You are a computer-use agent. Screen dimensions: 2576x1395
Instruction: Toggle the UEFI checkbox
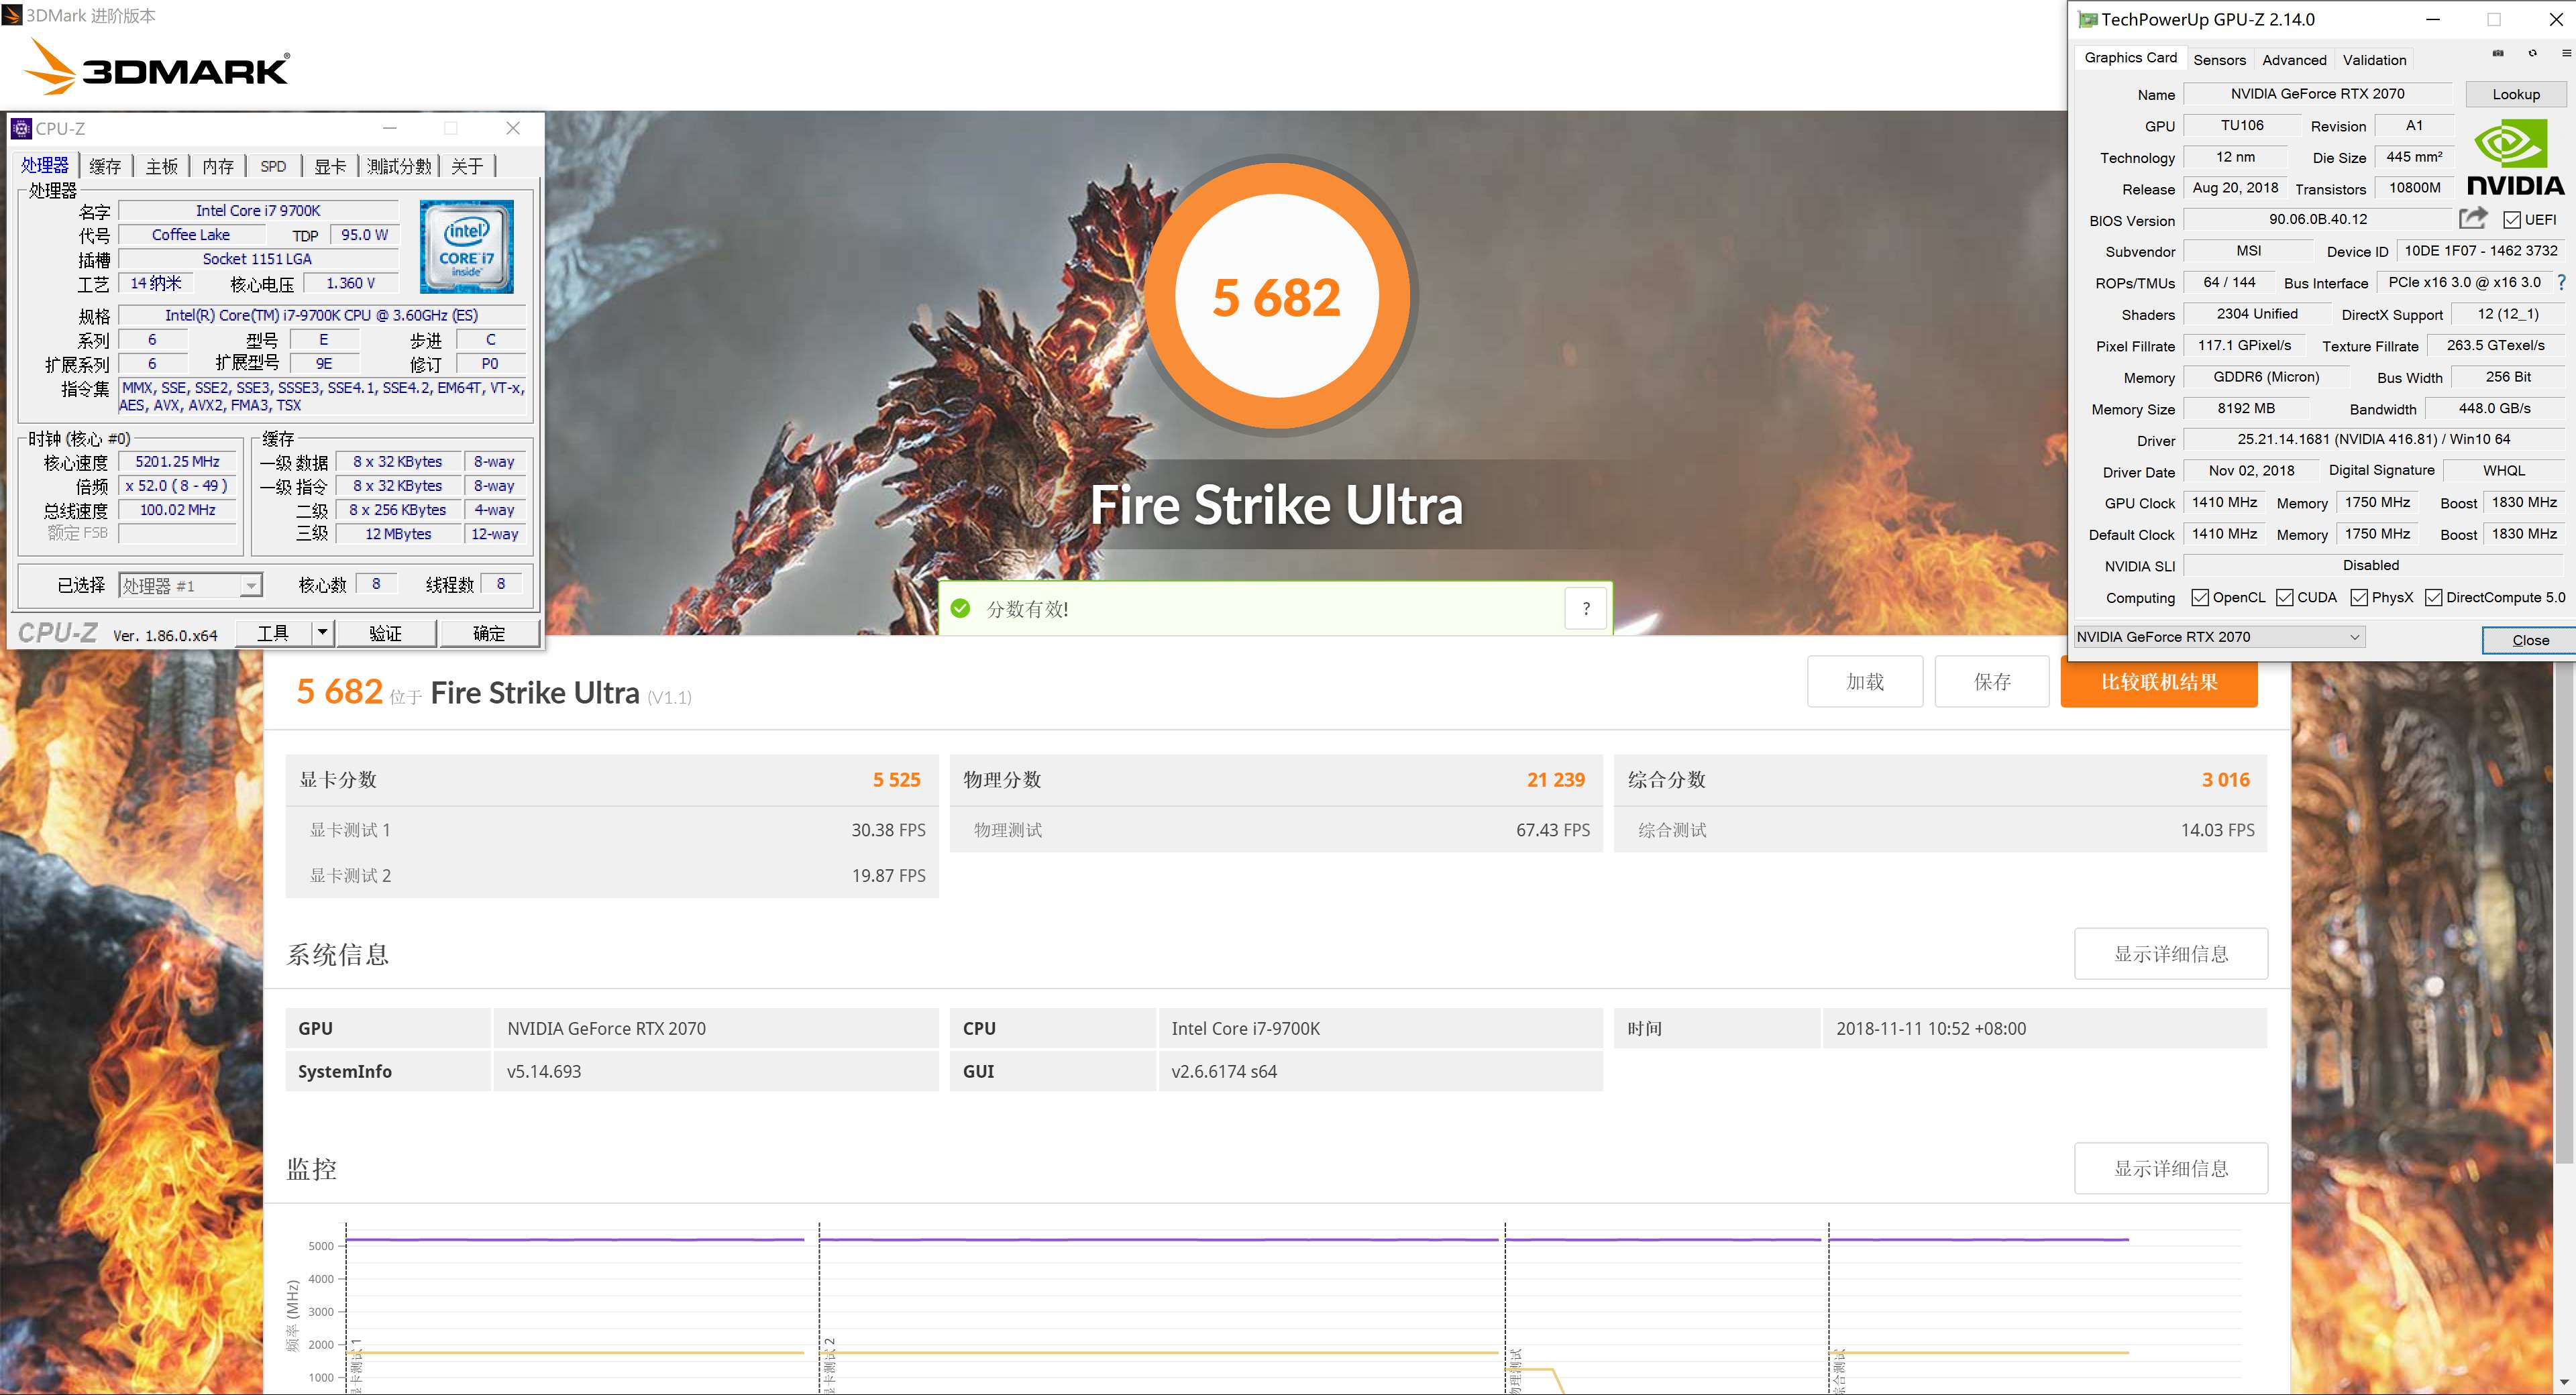click(x=2511, y=219)
